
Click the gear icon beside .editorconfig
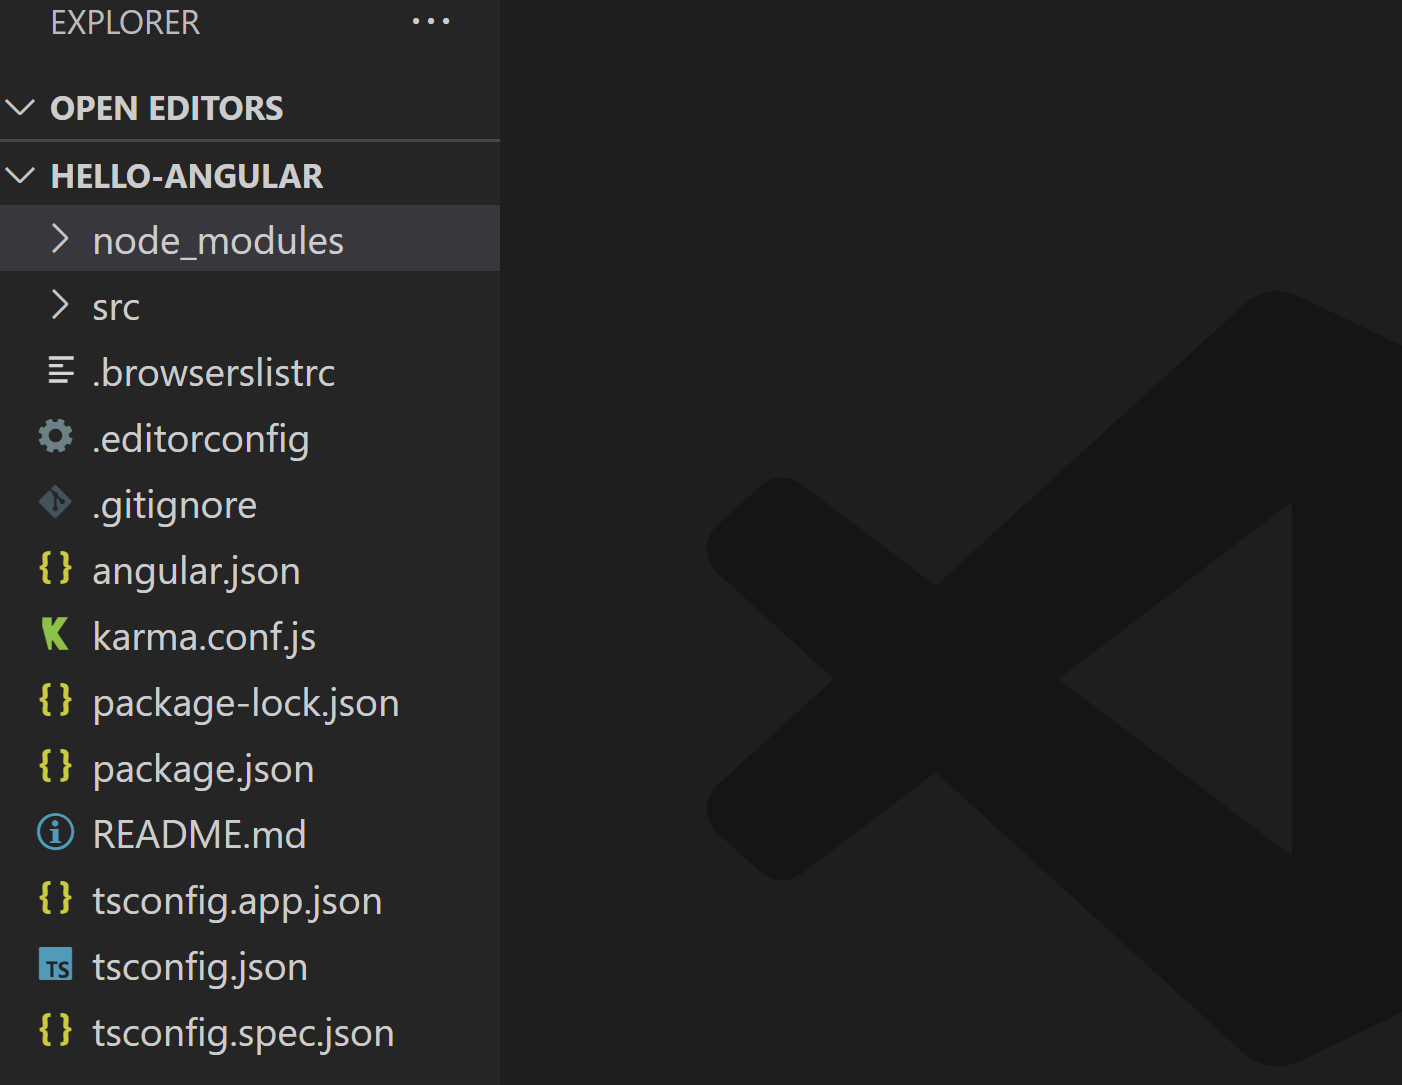56,436
